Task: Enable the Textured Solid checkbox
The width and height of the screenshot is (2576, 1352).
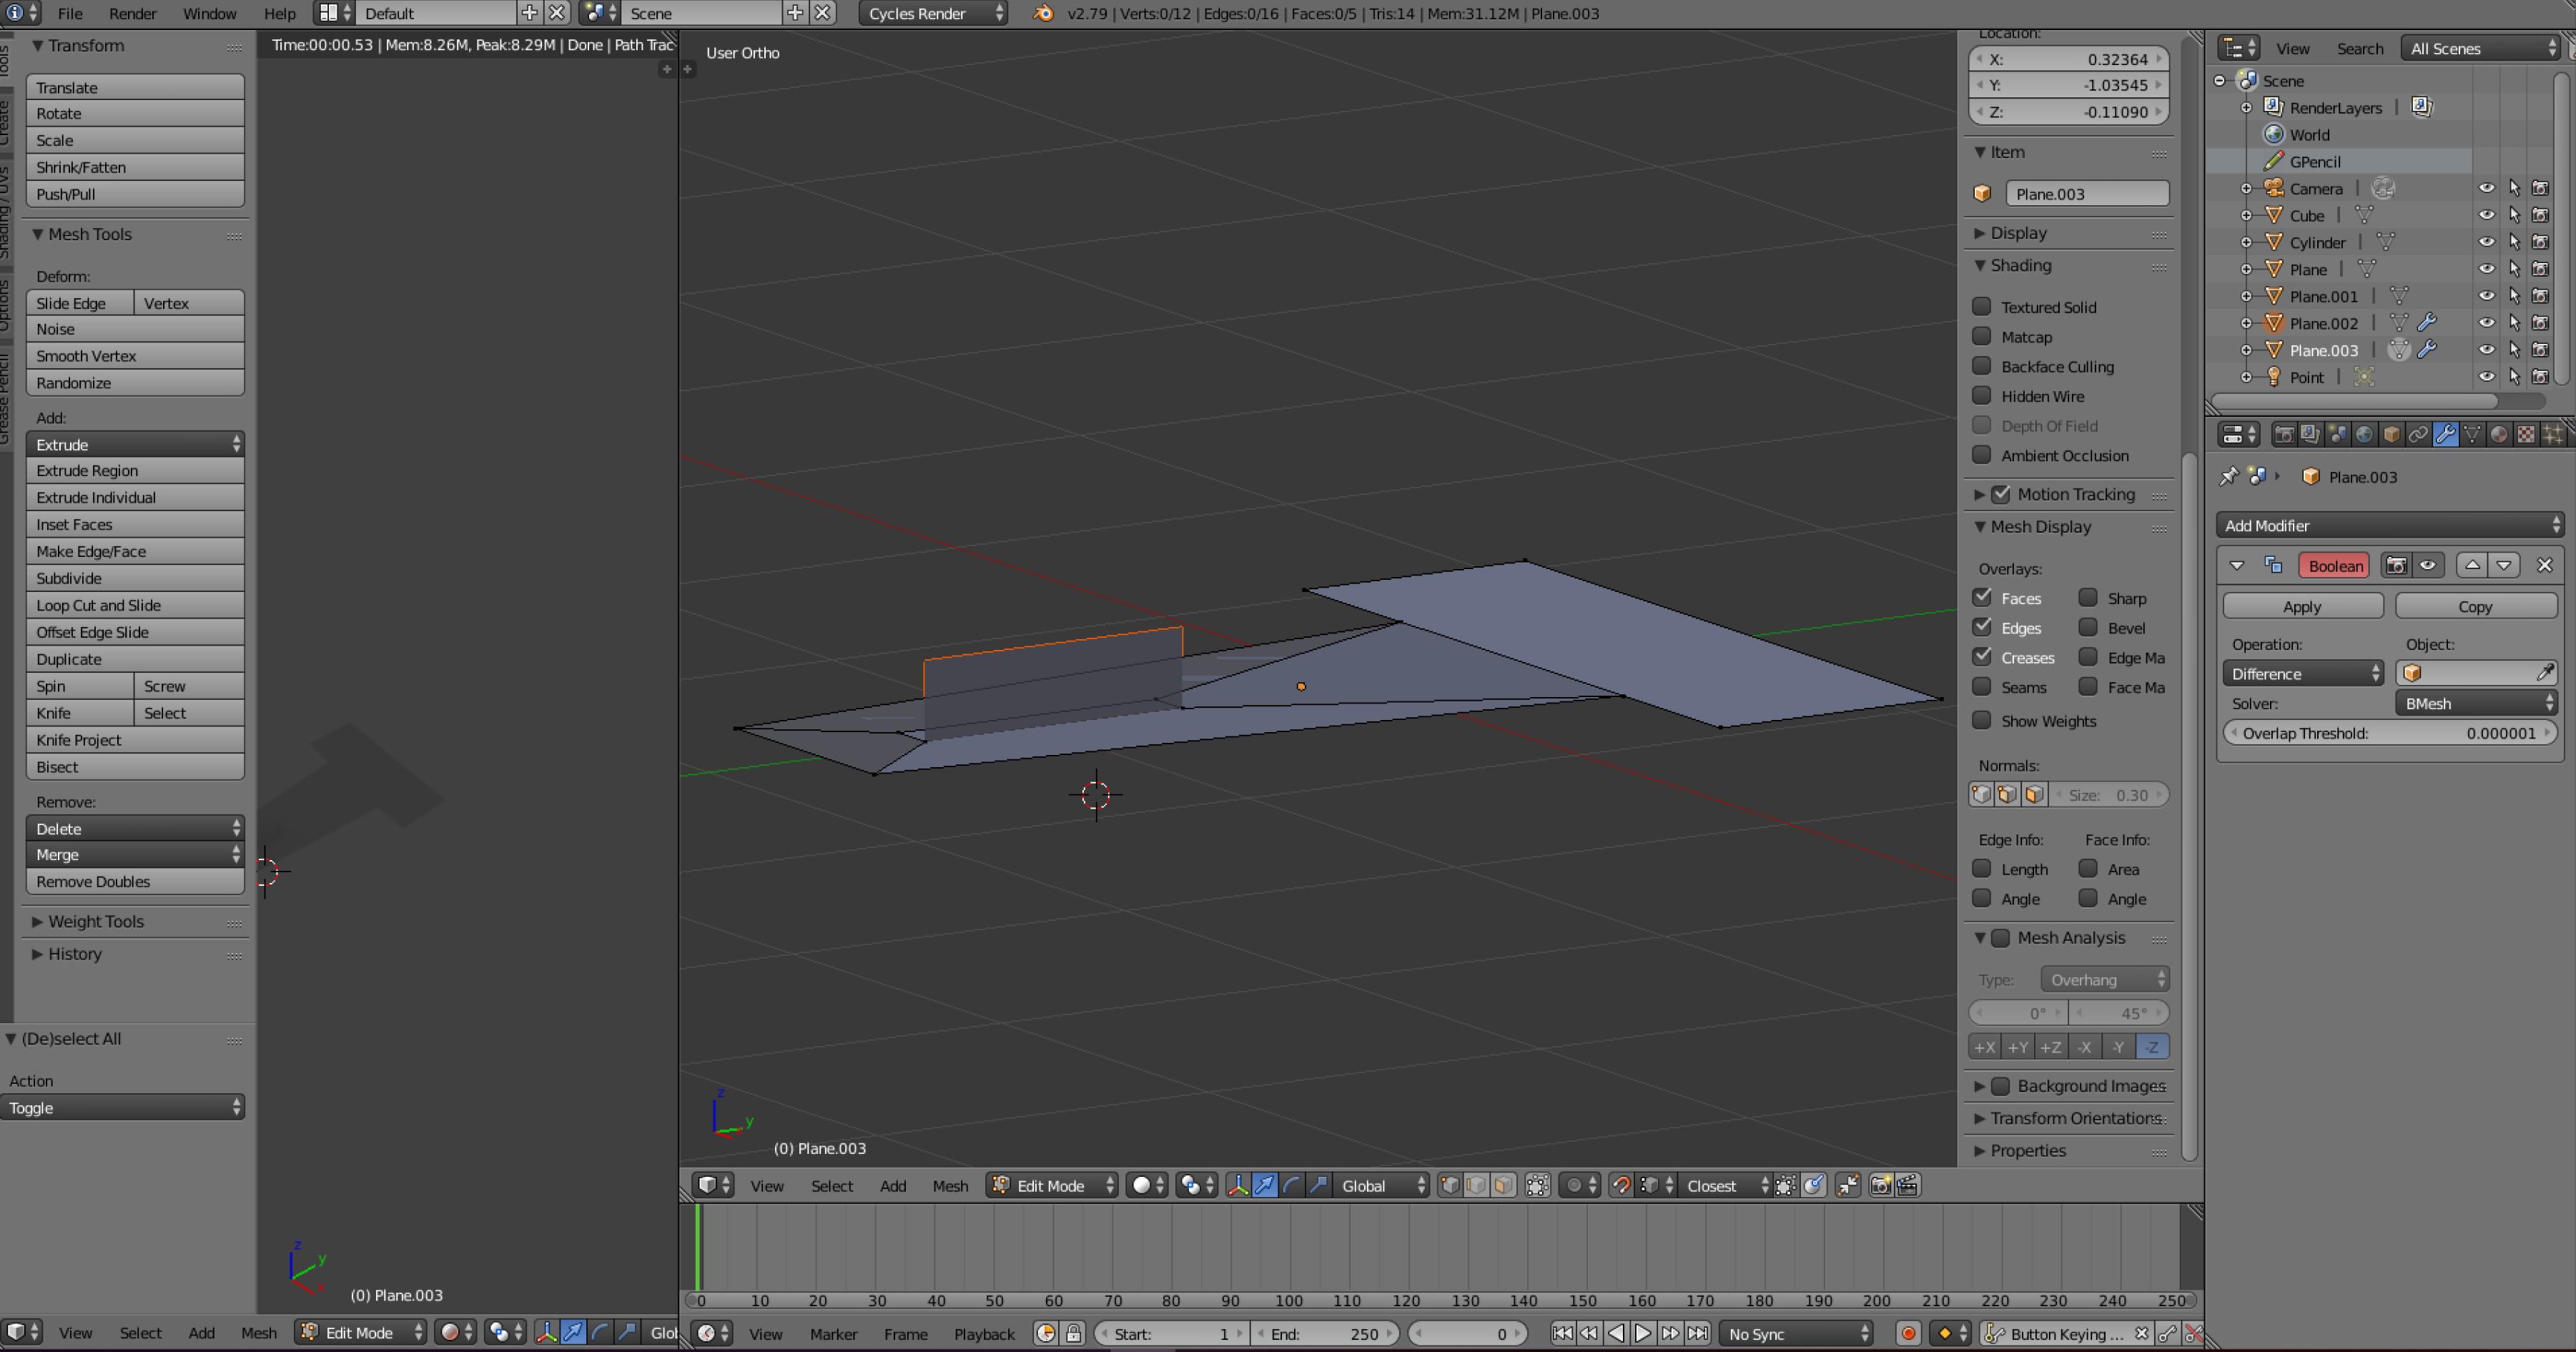Action: tap(1981, 307)
